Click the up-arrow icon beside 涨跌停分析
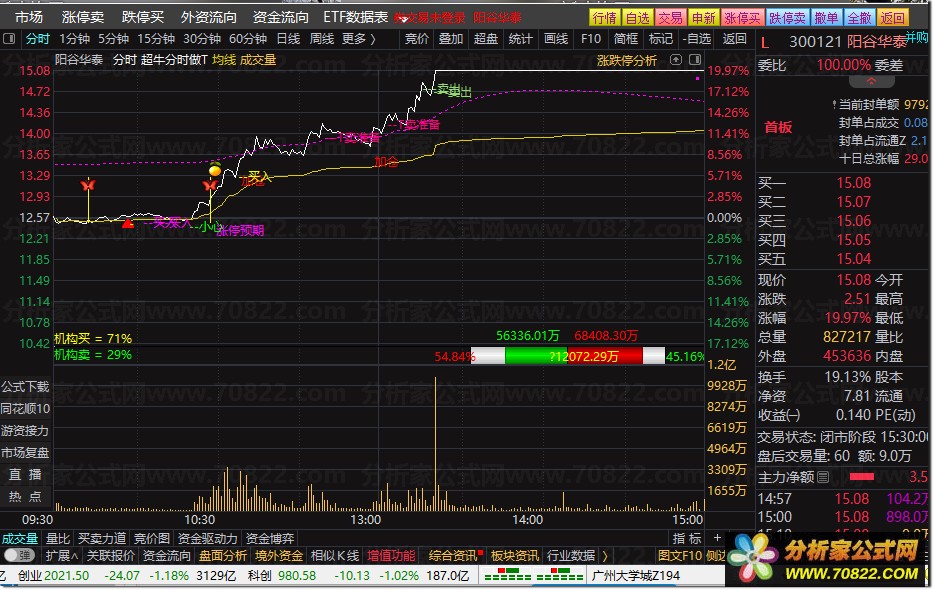Viewport: 935px width, 590px height. tap(677, 60)
